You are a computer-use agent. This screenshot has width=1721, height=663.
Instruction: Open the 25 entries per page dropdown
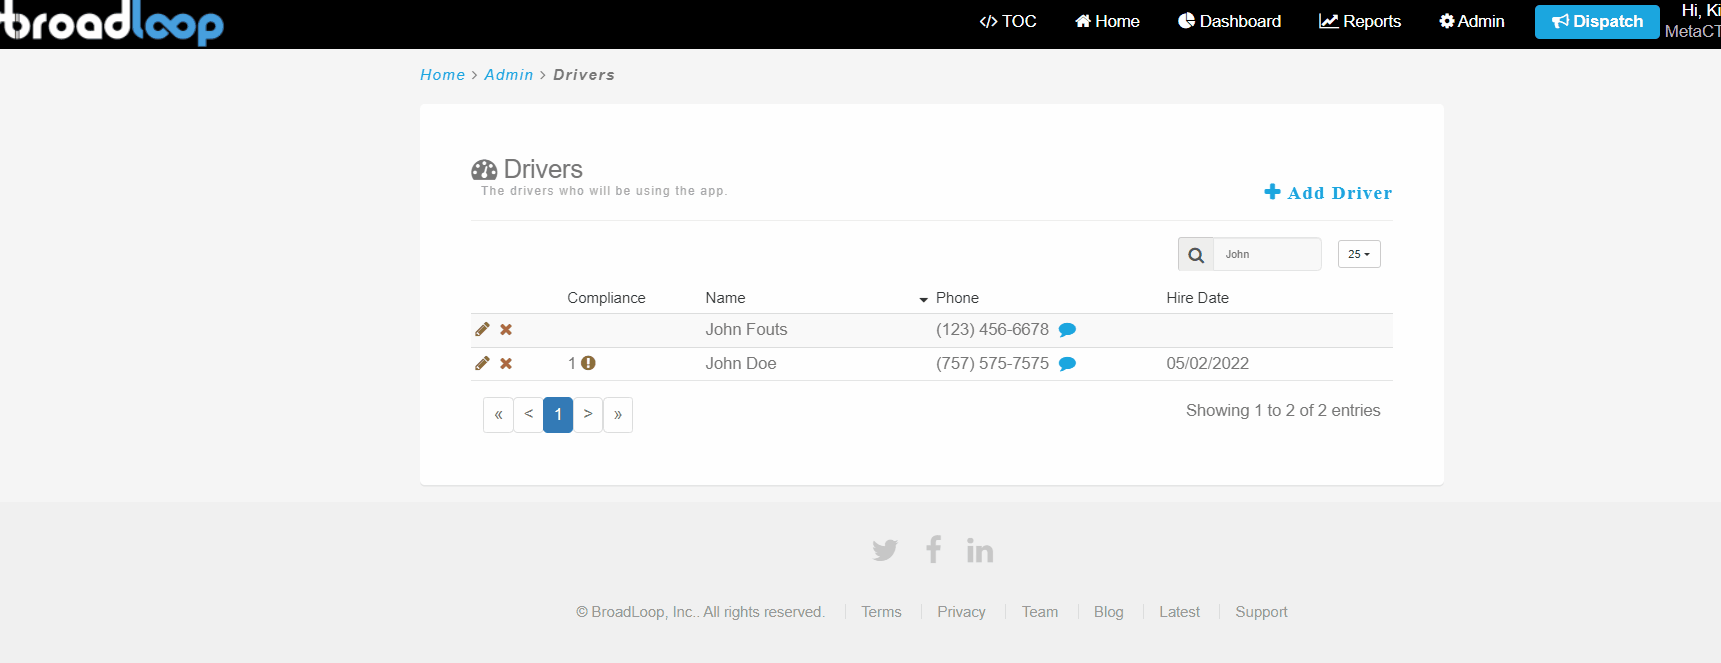coord(1359,254)
